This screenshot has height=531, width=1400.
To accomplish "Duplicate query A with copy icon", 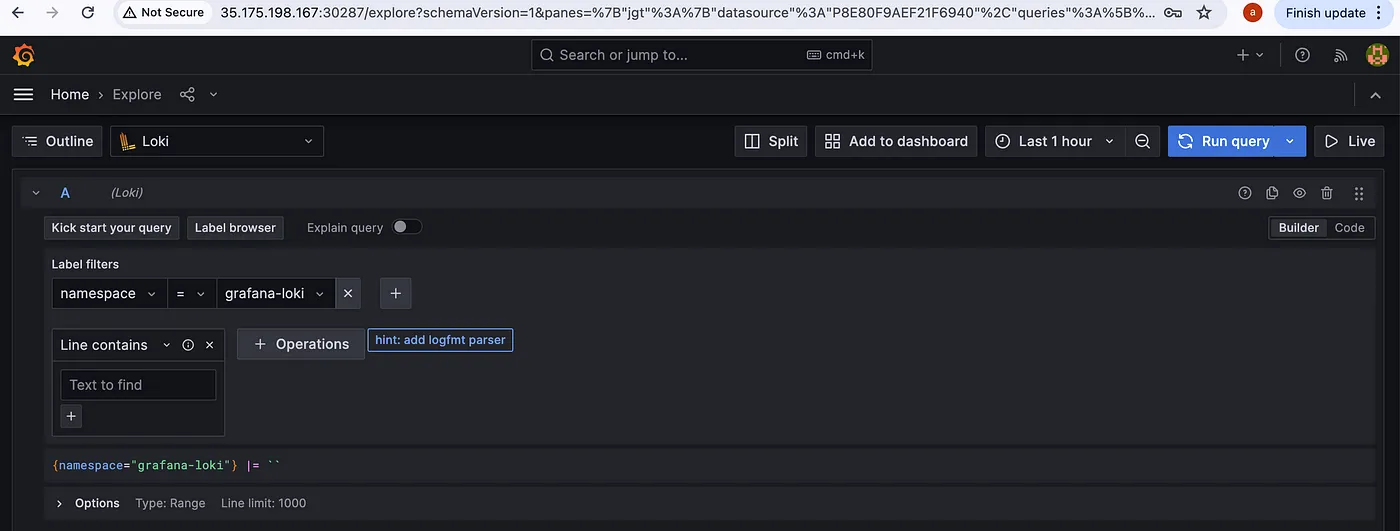I will click(1272, 193).
